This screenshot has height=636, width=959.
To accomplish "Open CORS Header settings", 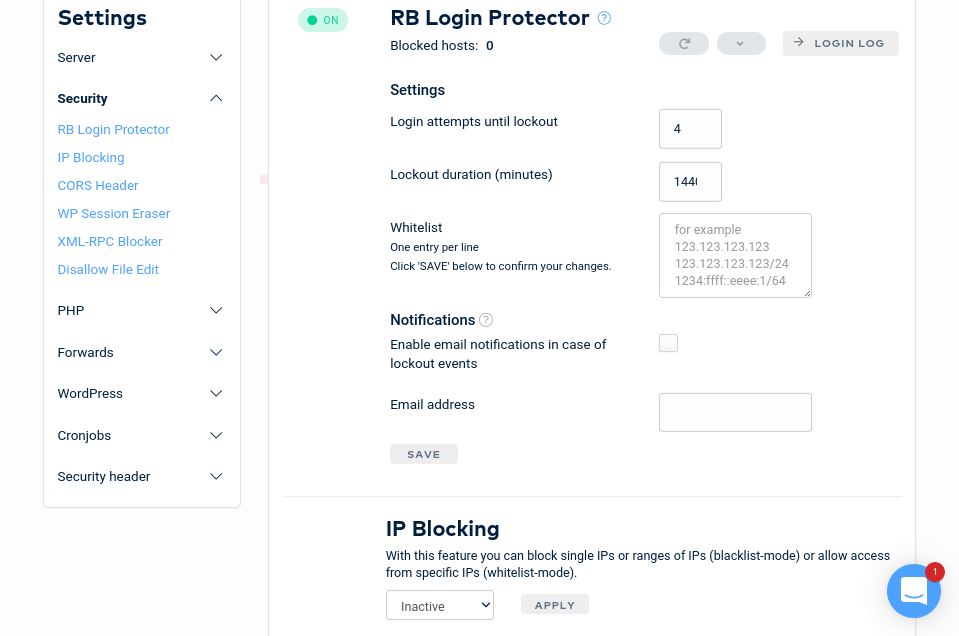I will coord(98,186).
